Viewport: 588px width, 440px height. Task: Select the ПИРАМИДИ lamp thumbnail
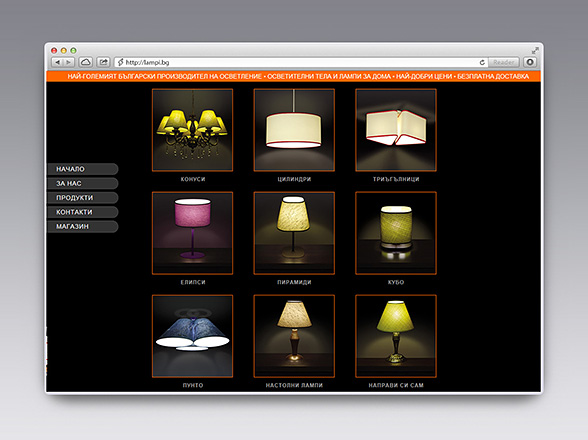[x=294, y=233]
